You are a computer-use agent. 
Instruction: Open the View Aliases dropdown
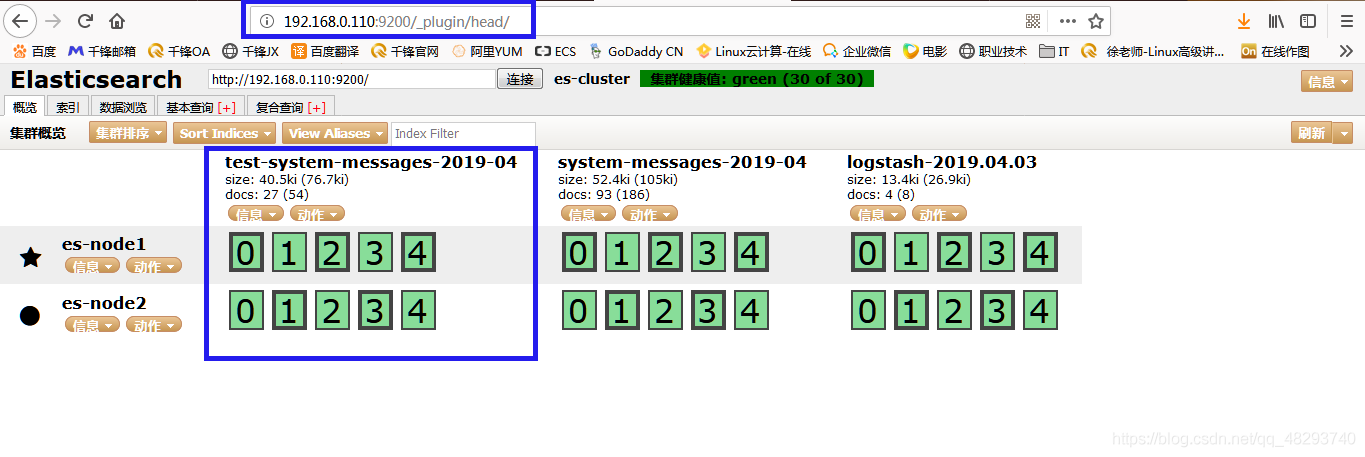335,133
